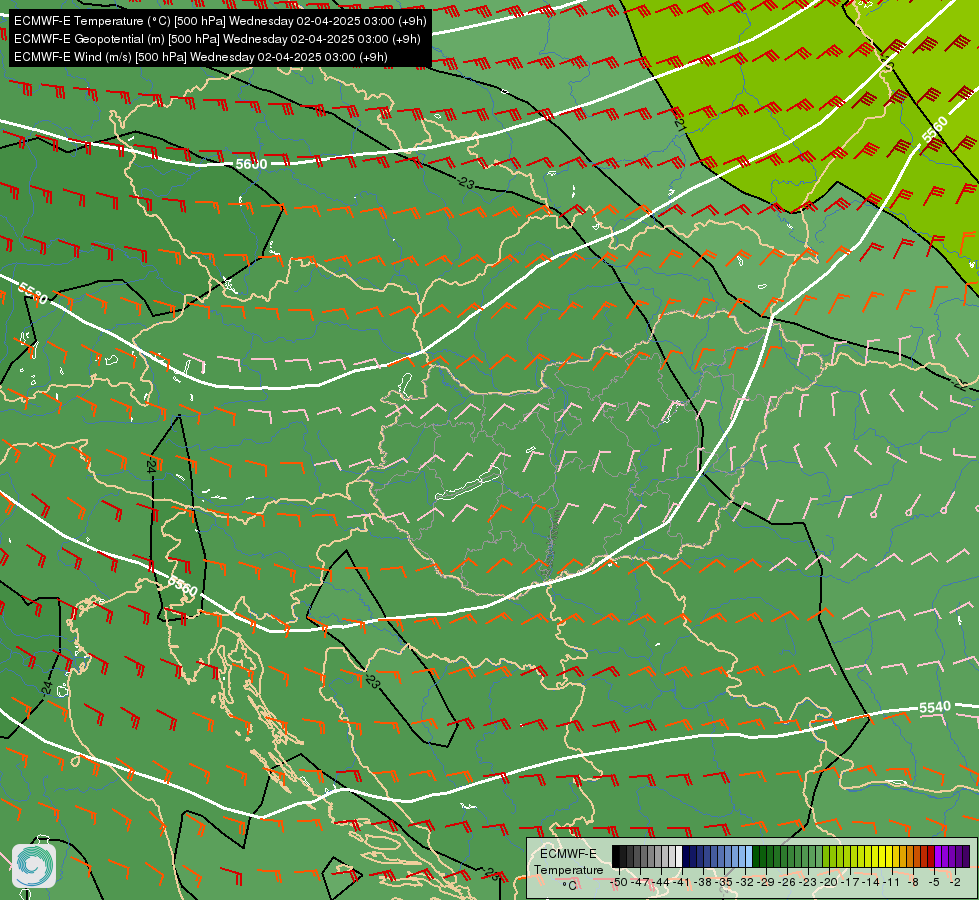
Task: Pick the white swatch just left of the navy colorbar section
Action: pyautogui.click(x=679, y=856)
